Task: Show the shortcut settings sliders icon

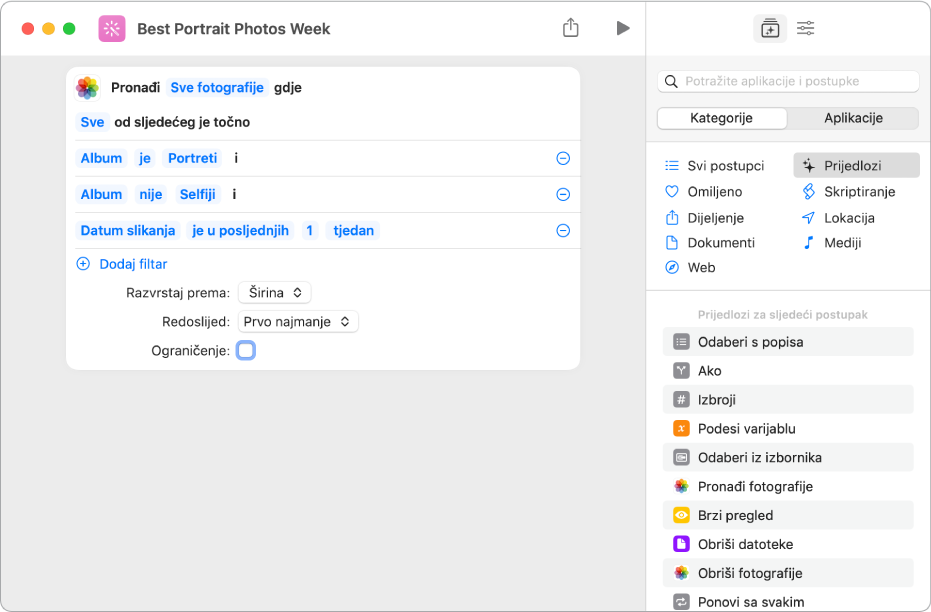Action: 805,29
